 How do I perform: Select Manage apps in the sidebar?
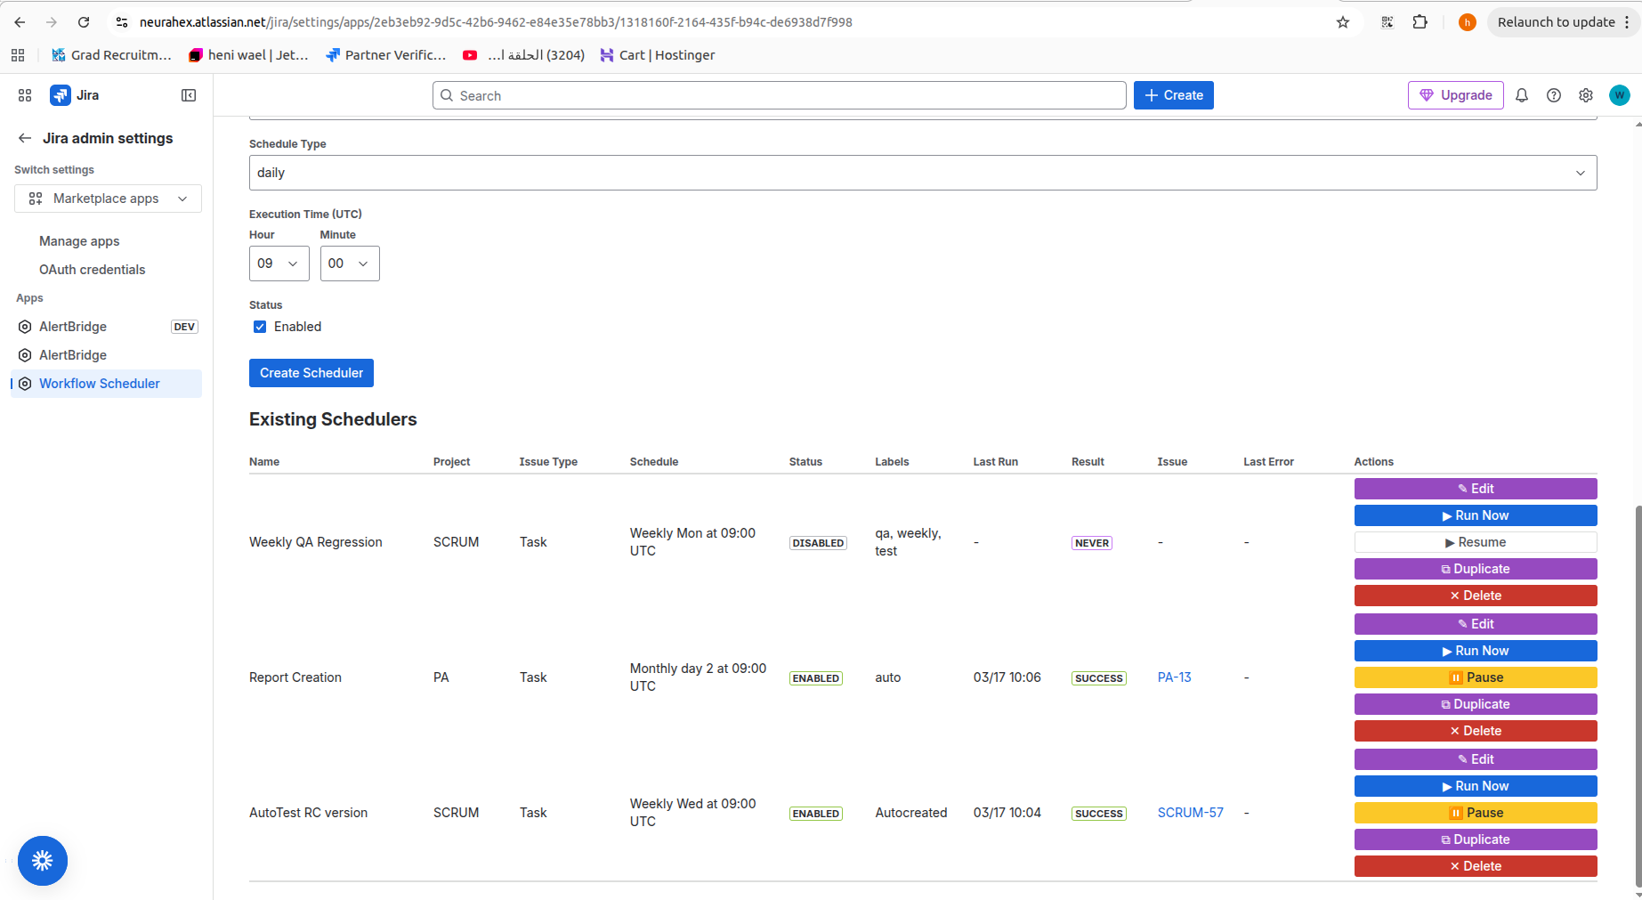pyautogui.click(x=79, y=241)
